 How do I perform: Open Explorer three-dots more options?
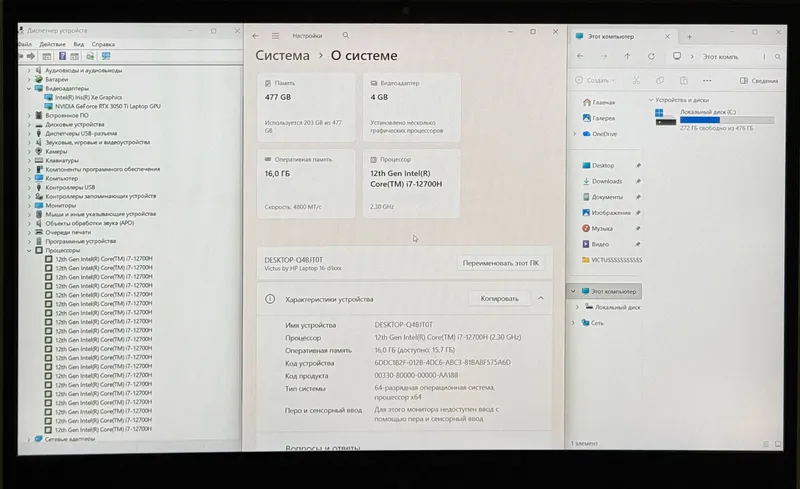pos(707,80)
